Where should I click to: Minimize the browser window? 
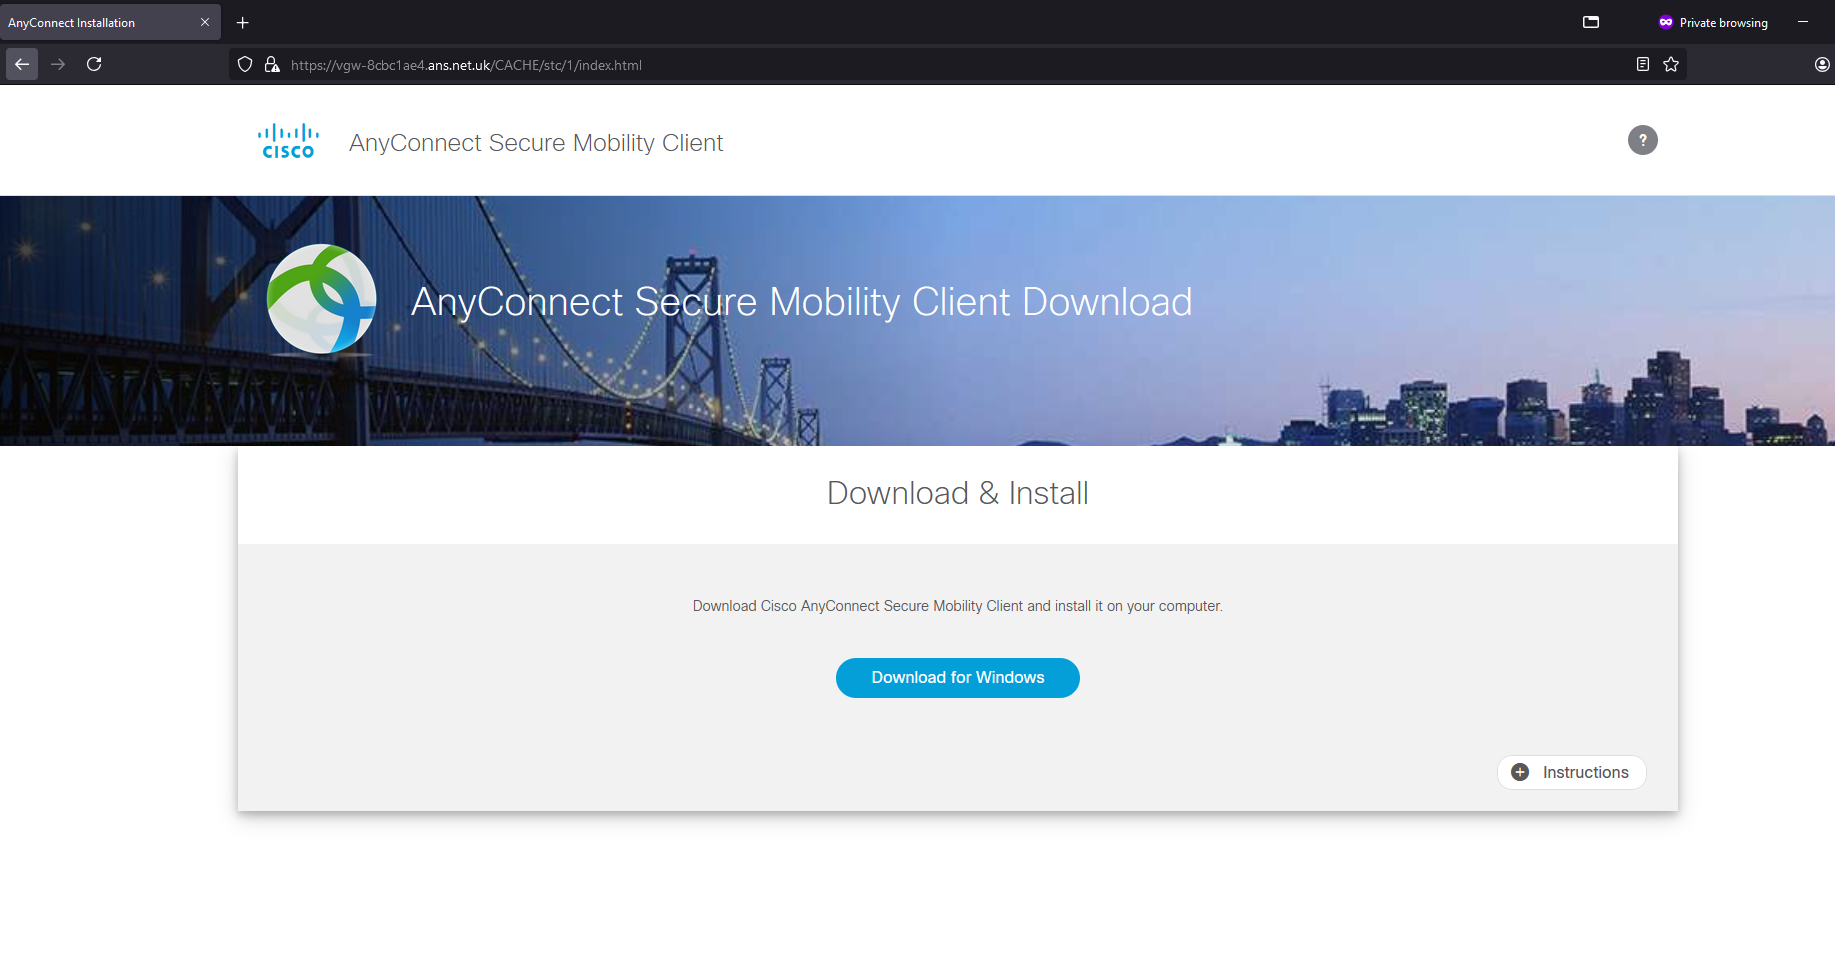pos(1803,22)
